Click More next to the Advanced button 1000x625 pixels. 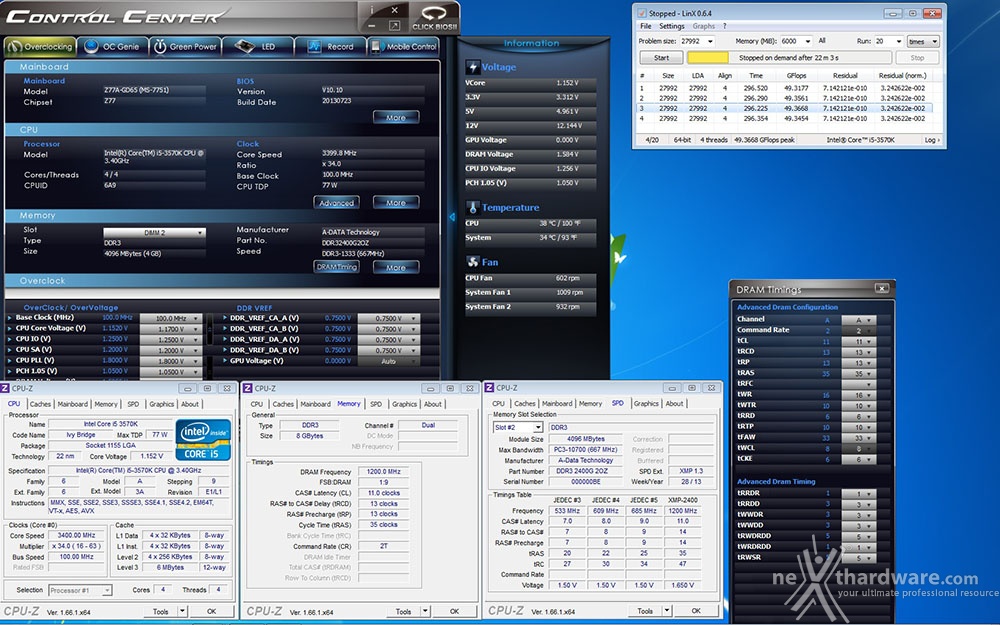pyautogui.click(x=395, y=203)
